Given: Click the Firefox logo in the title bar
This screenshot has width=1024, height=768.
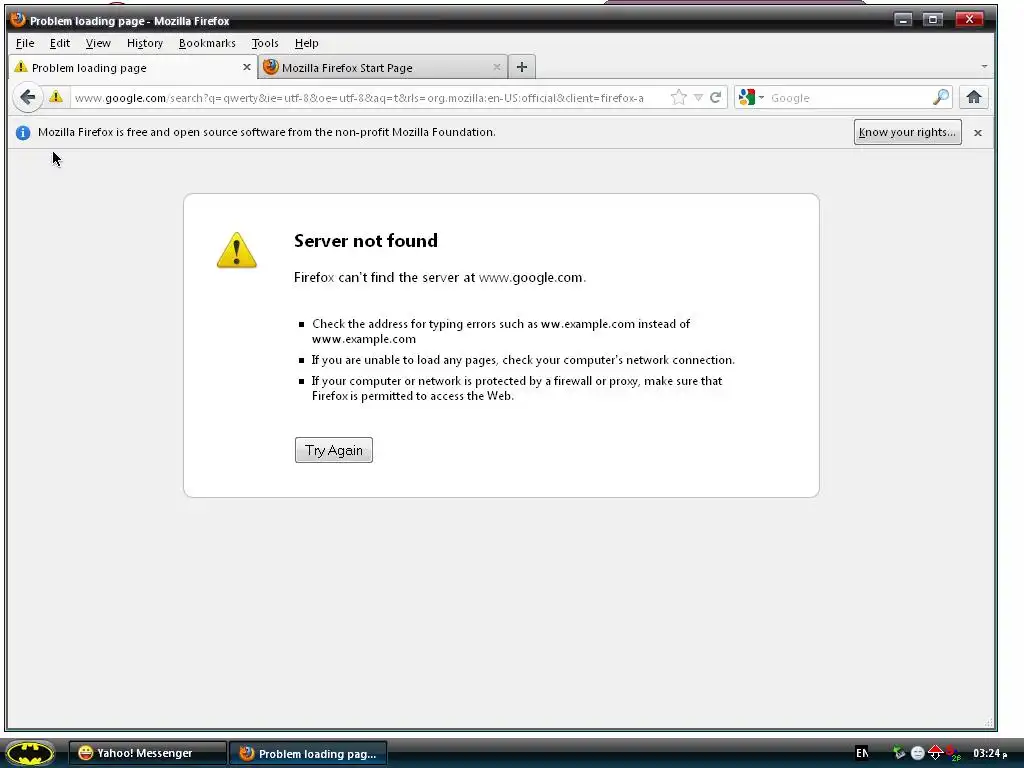Looking at the screenshot, I should point(18,20).
